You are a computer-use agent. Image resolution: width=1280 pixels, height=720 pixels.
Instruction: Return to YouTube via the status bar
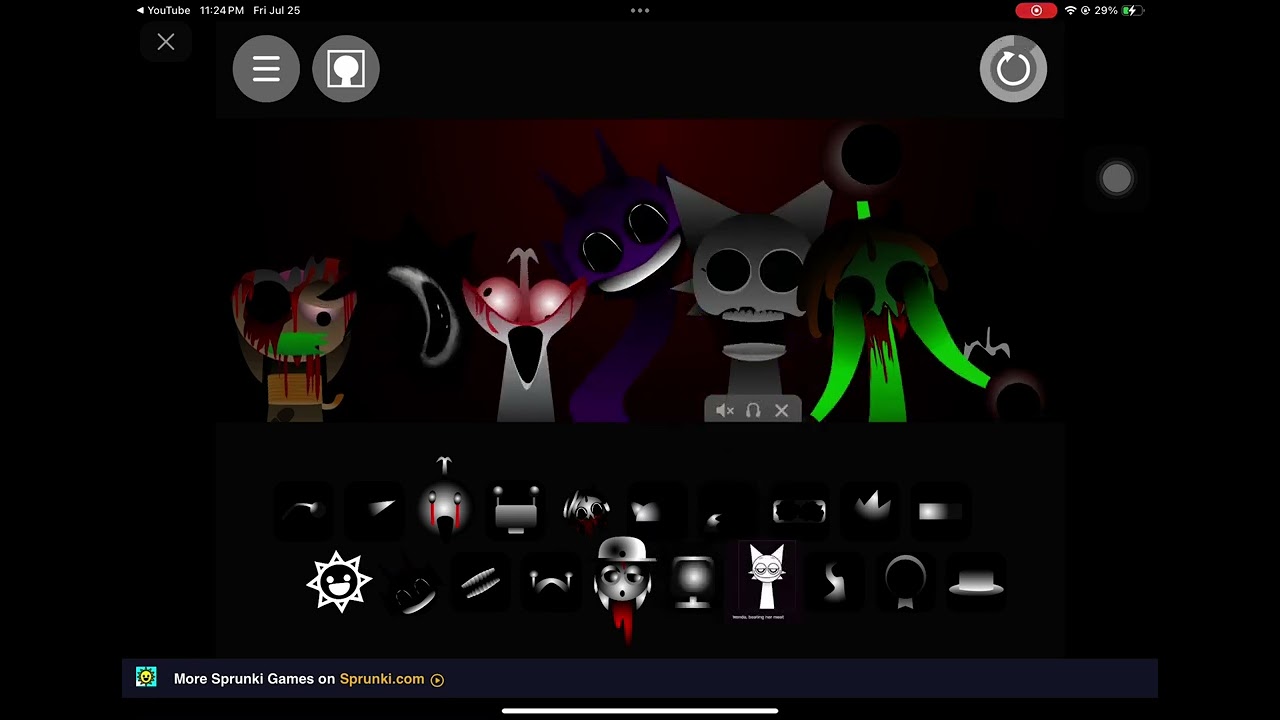pos(164,10)
